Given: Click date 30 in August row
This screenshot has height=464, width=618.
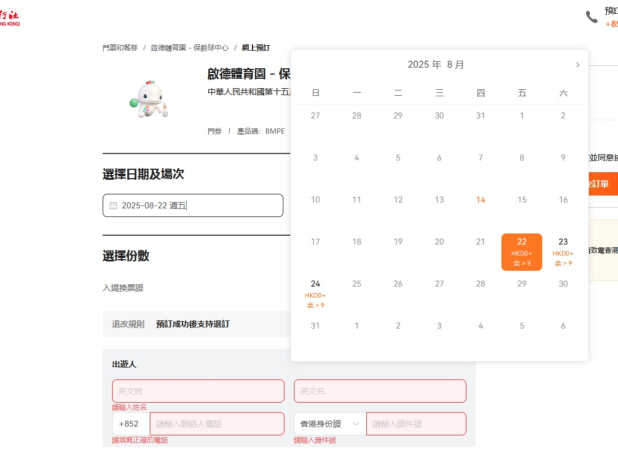Looking at the screenshot, I should tap(563, 284).
